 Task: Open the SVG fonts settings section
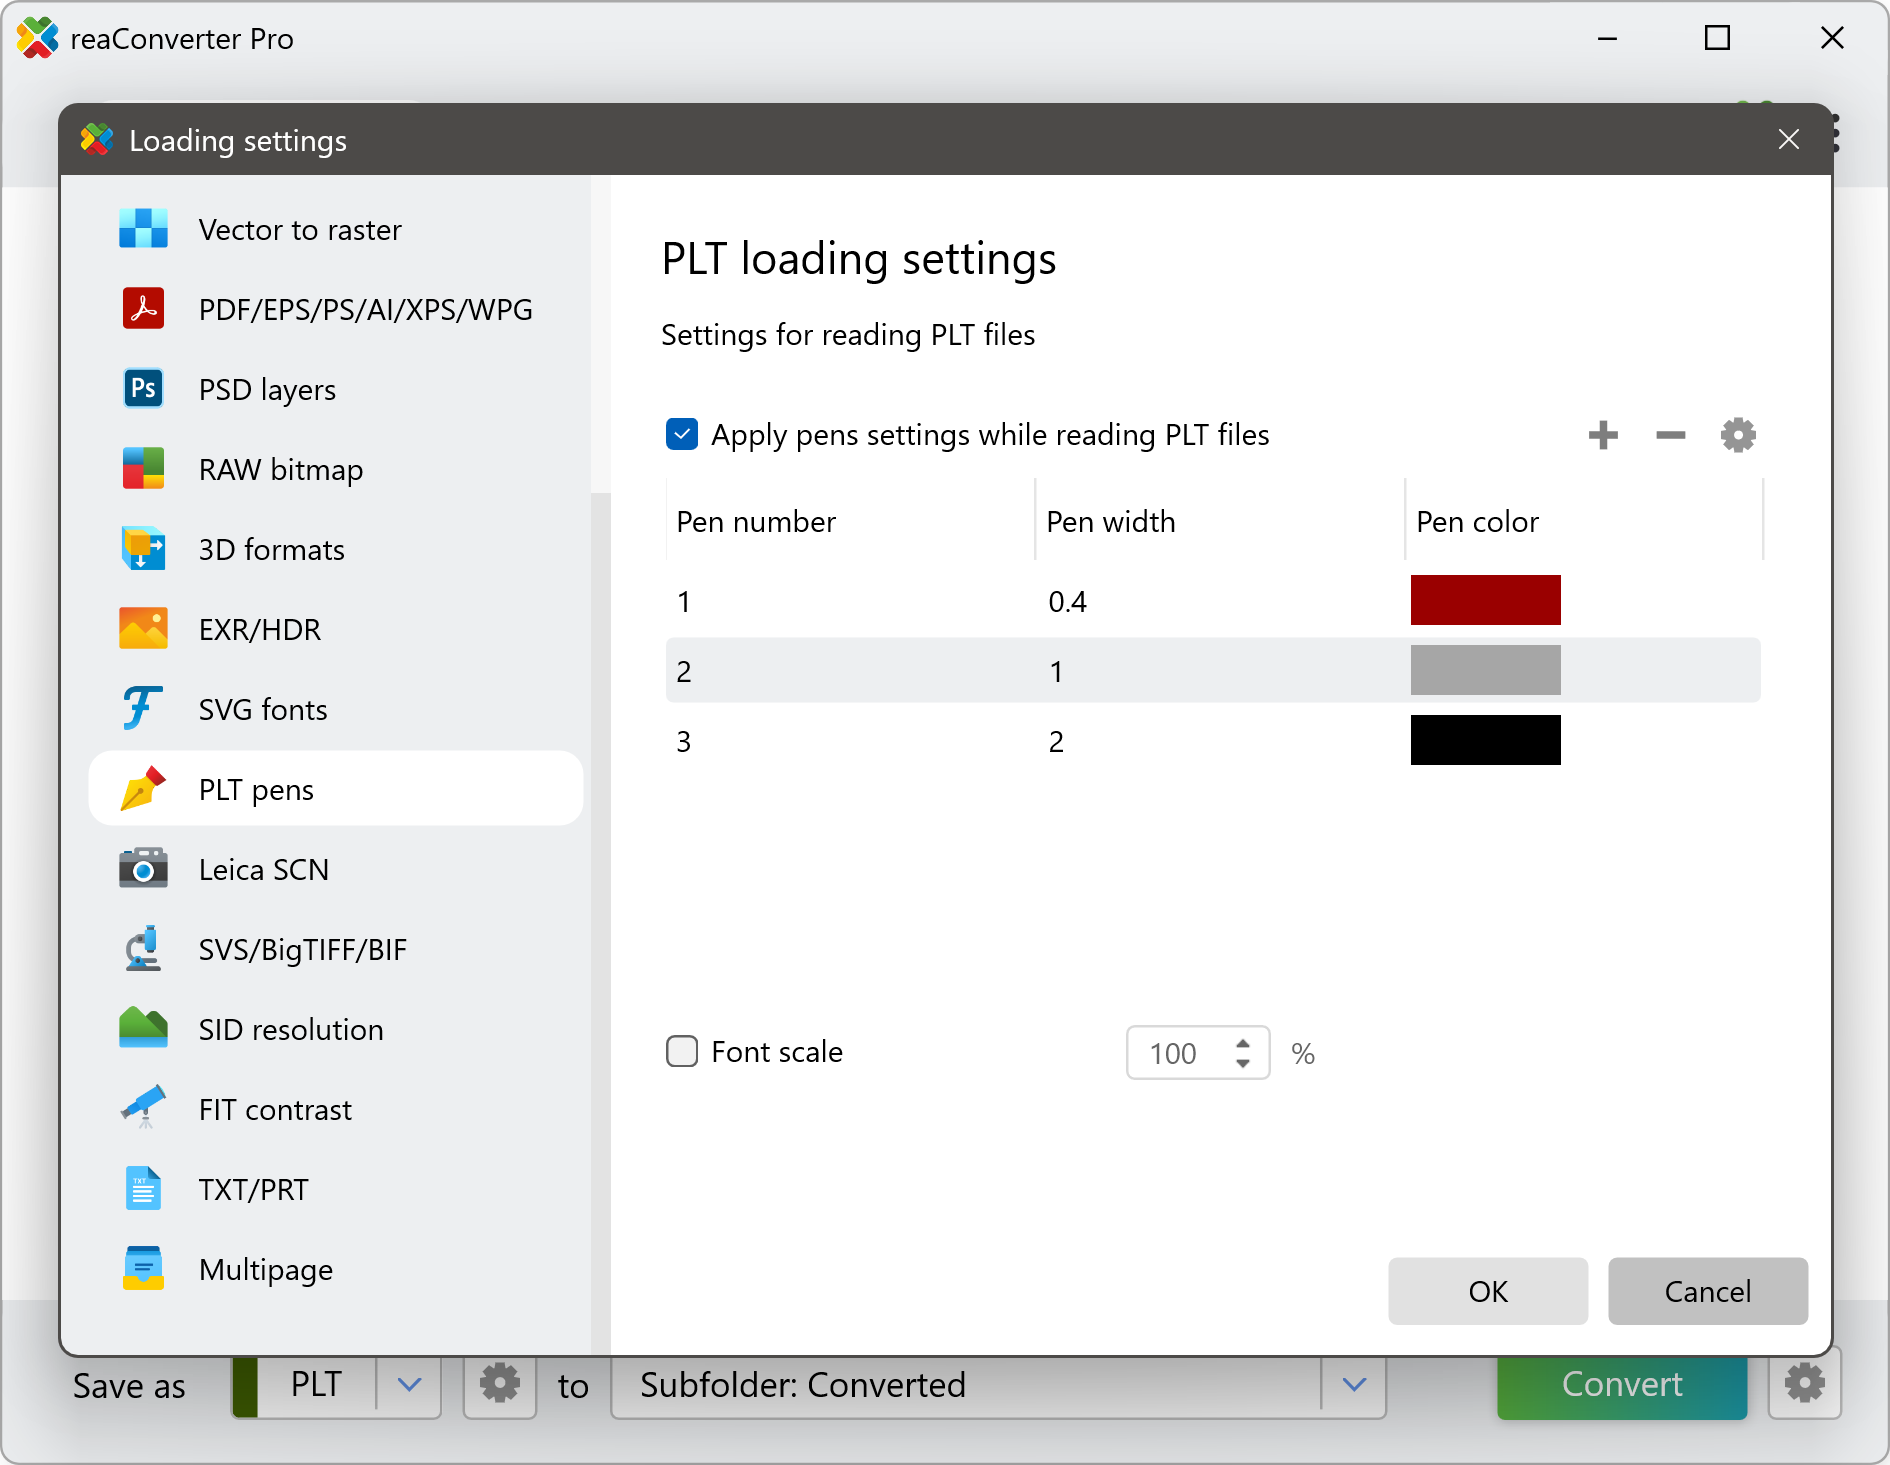tap(262, 710)
